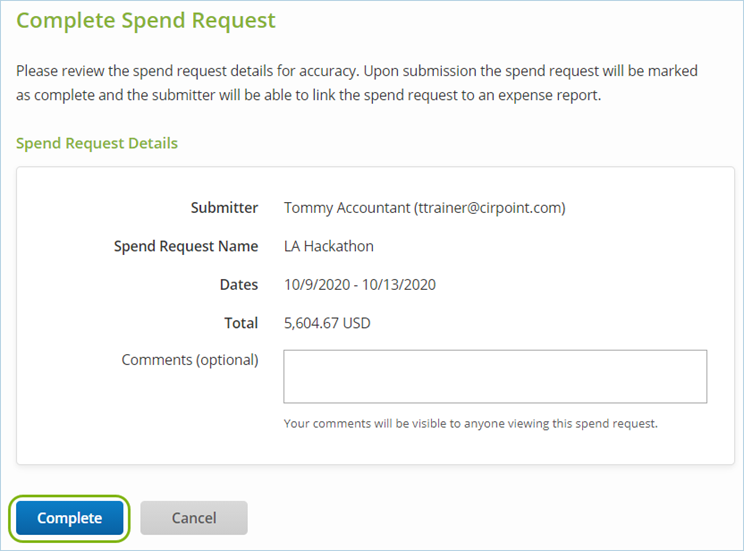Click the comments visibility helper text
Viewport: 744px width, 551px height.
pyautogui.click(x=470, y=423)
